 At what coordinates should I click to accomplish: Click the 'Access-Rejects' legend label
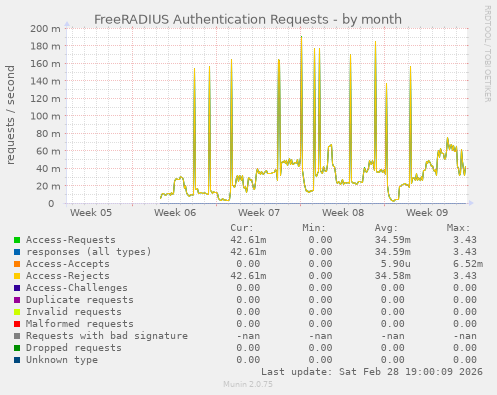coord(68,276)
